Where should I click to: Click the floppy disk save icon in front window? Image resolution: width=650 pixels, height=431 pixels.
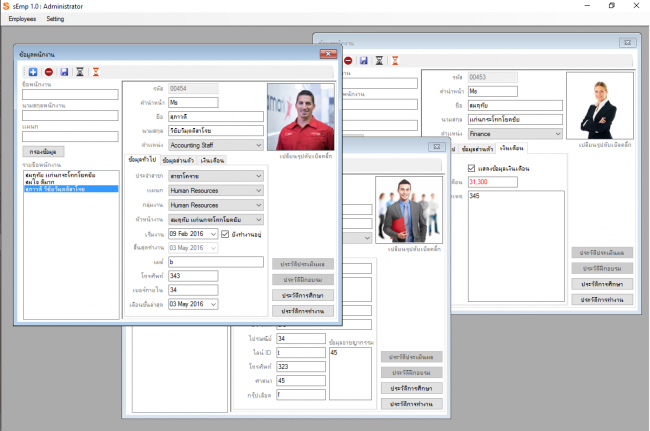click(x=64, y=72)
